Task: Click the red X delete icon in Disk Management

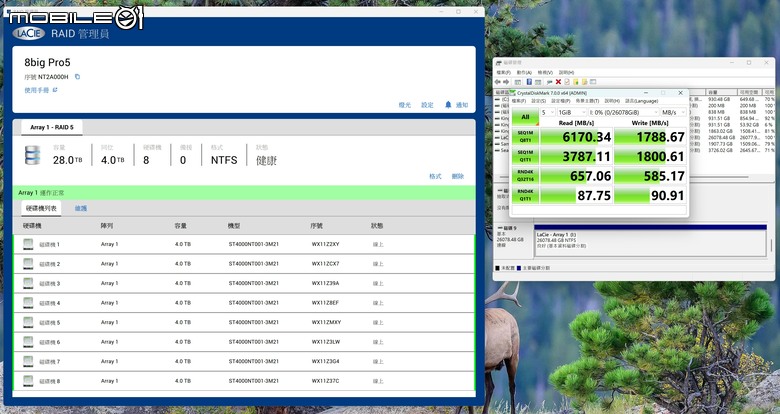Action: click(x=558, y=82)
